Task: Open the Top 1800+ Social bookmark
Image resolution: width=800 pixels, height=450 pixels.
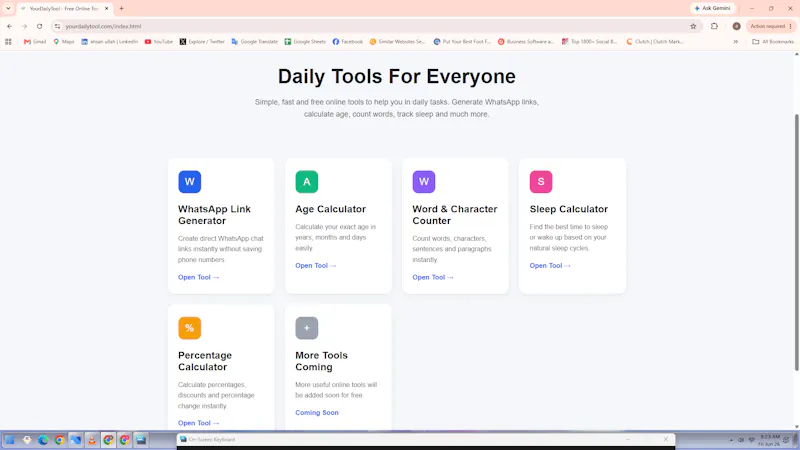Action: pyautogui.click(x=589, y=42)
